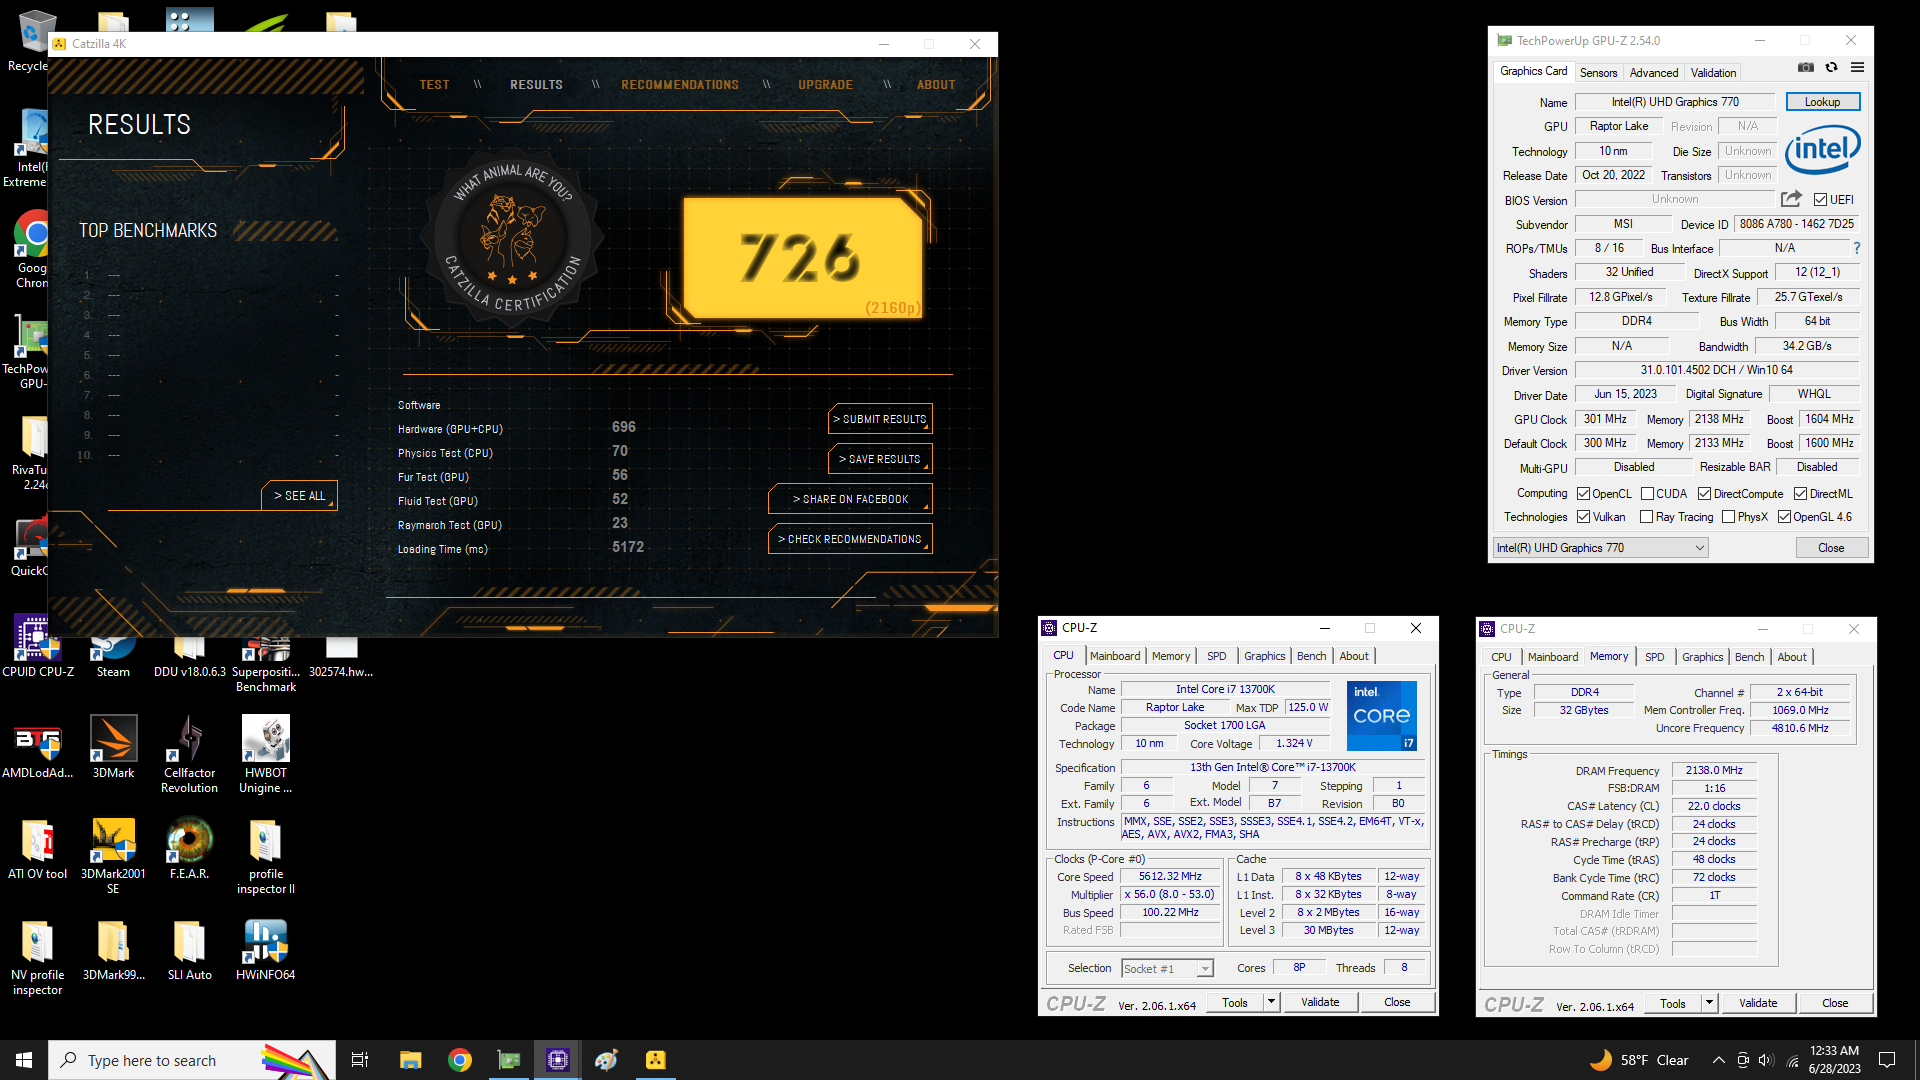Open the 3DMark desktop icon
1920x1080 pixels.
coord(113,748)
